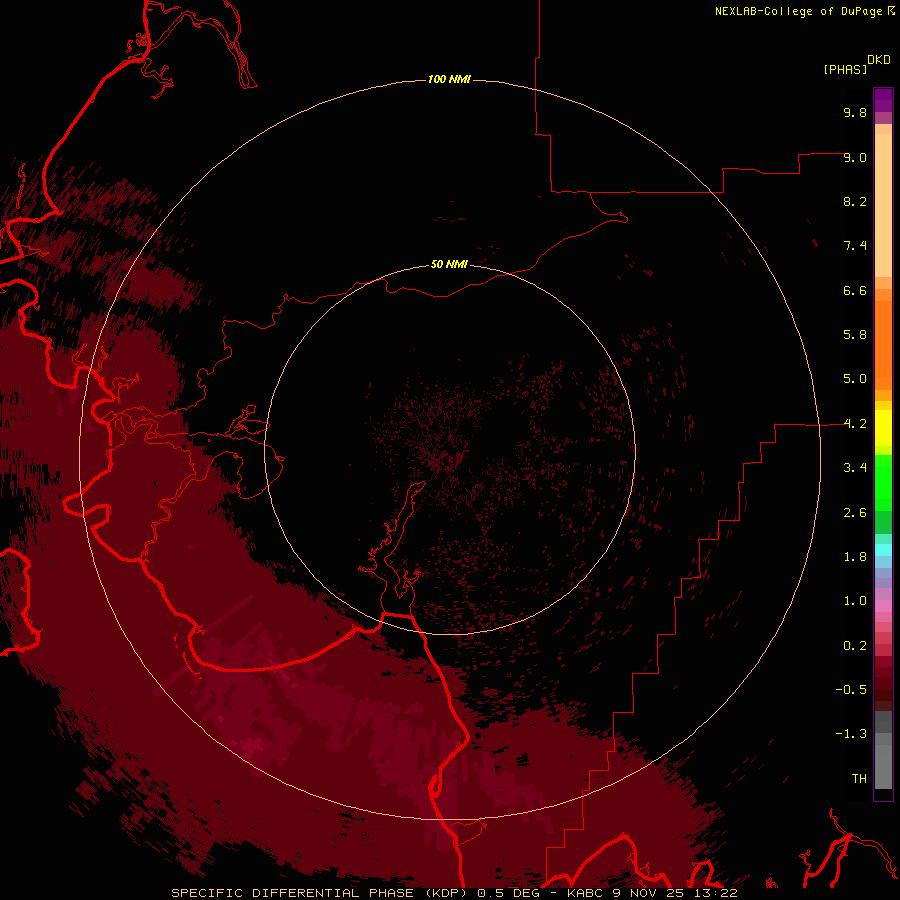Select the -0.5 scale value

[x=851, y=690]
